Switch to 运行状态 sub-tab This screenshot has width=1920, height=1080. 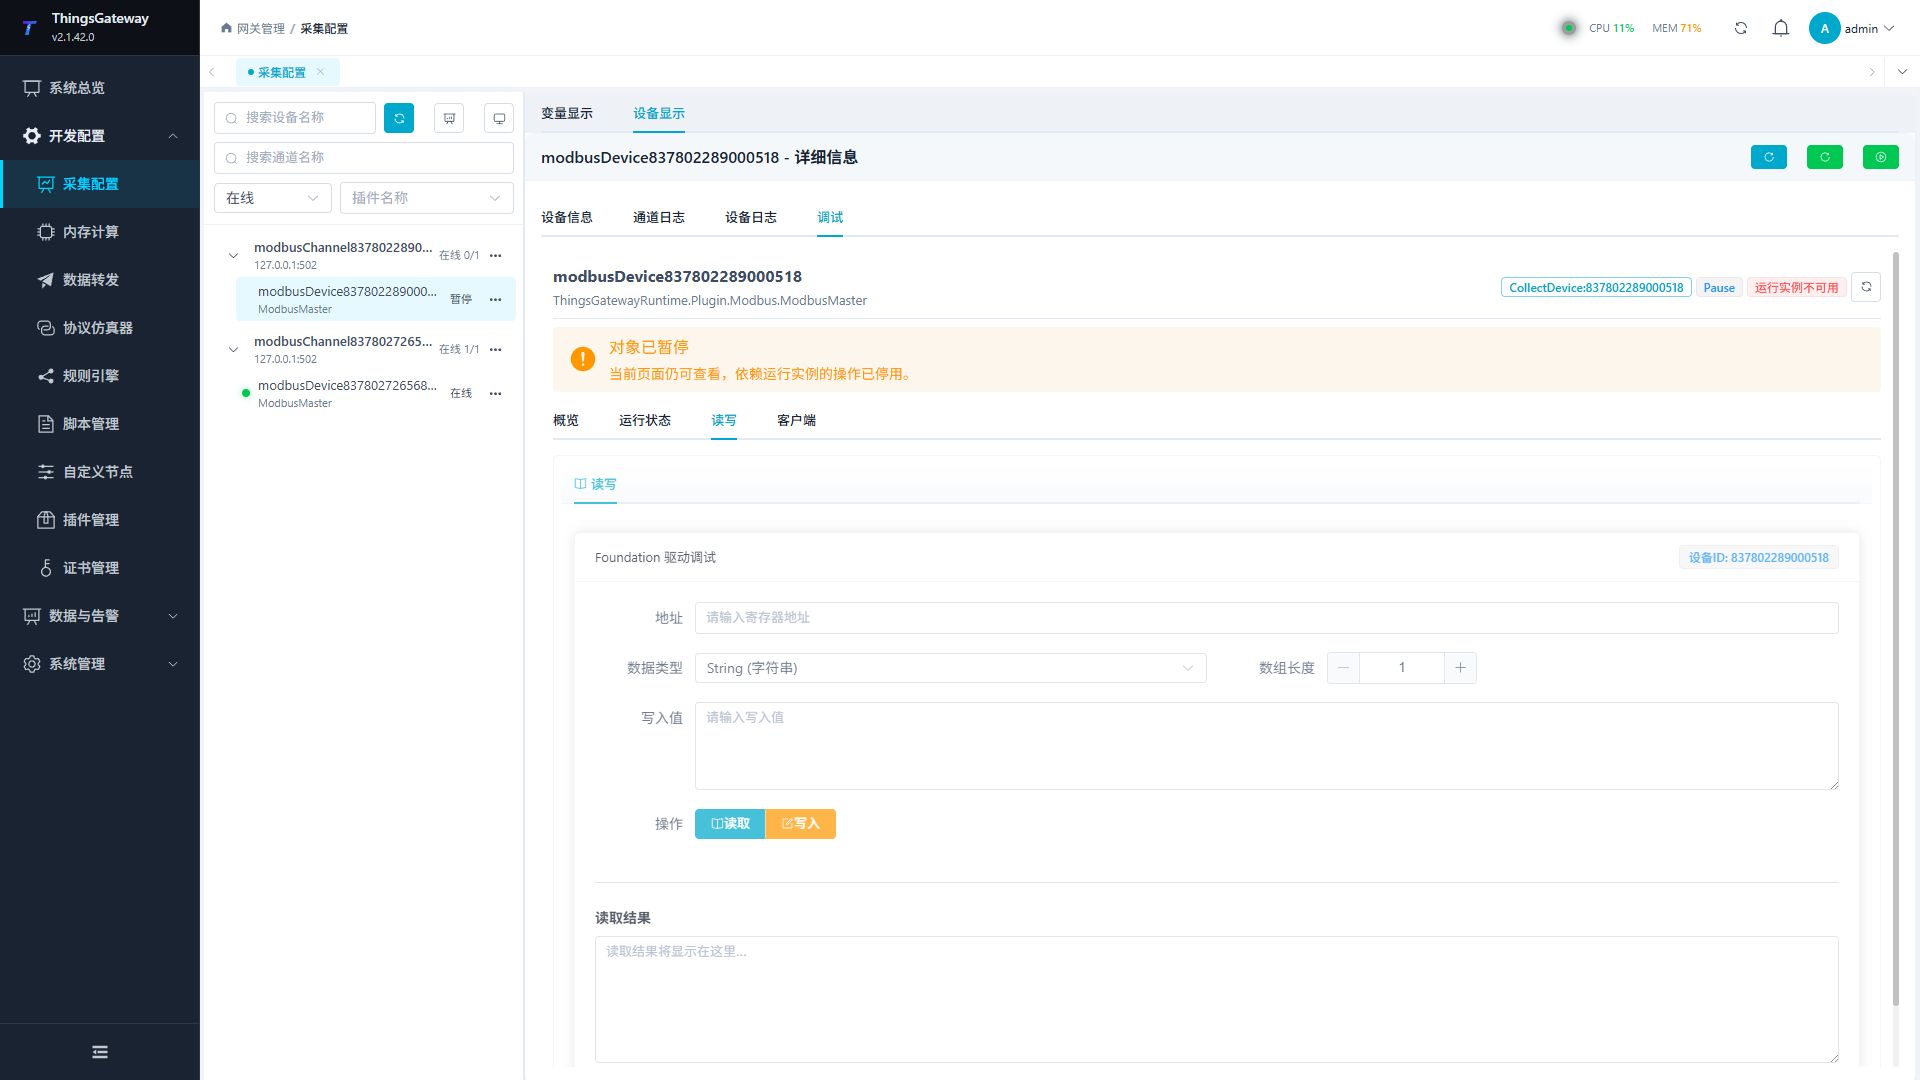coord(645,420)
